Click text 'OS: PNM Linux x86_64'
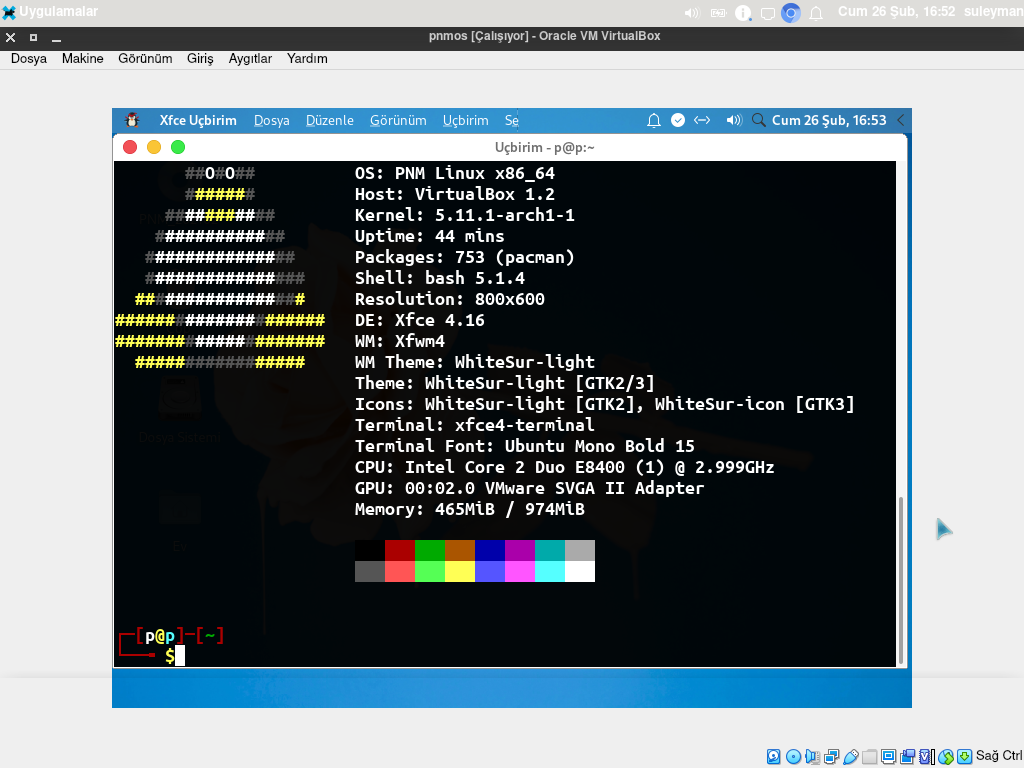Screen dimensions: 1024x768 (455, 173)
